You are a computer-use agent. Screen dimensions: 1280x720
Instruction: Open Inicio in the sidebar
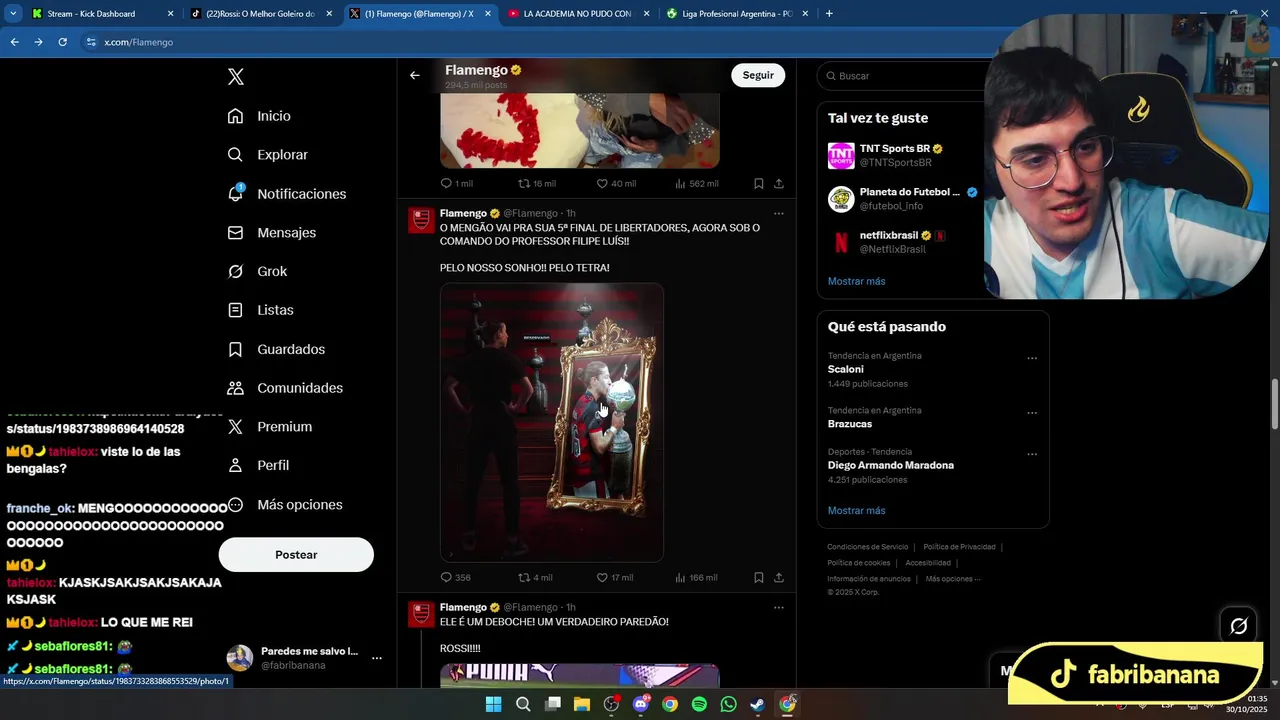pyautogui.click(x=259, y=116)
